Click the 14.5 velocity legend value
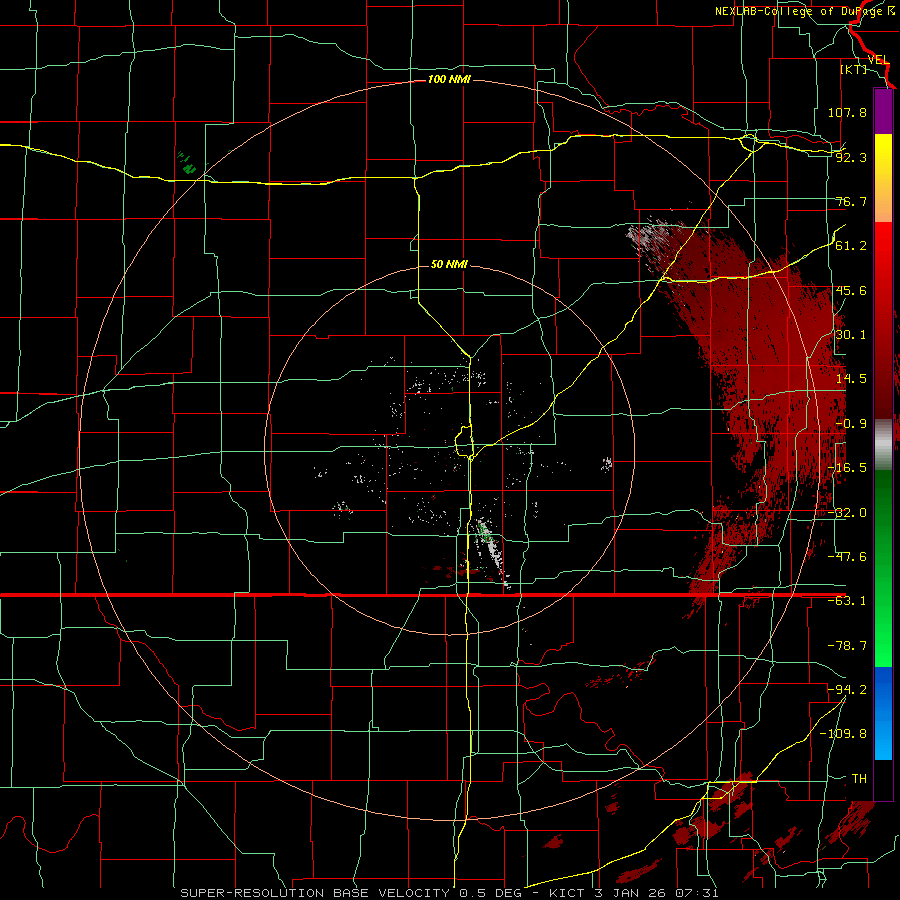Screen dimensions: 900x900 (851, 379)
